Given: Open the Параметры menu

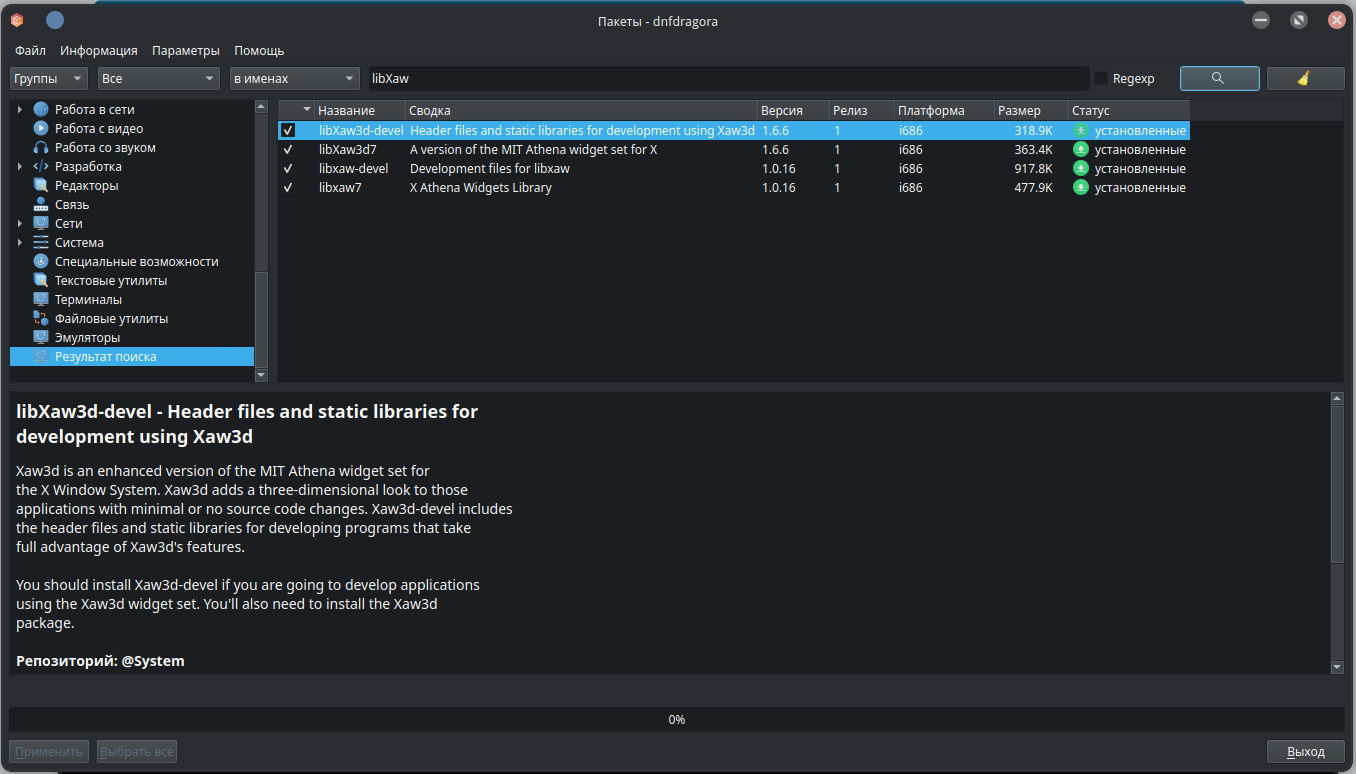Looking at the screenshot, I should click(x=185, y=50).
